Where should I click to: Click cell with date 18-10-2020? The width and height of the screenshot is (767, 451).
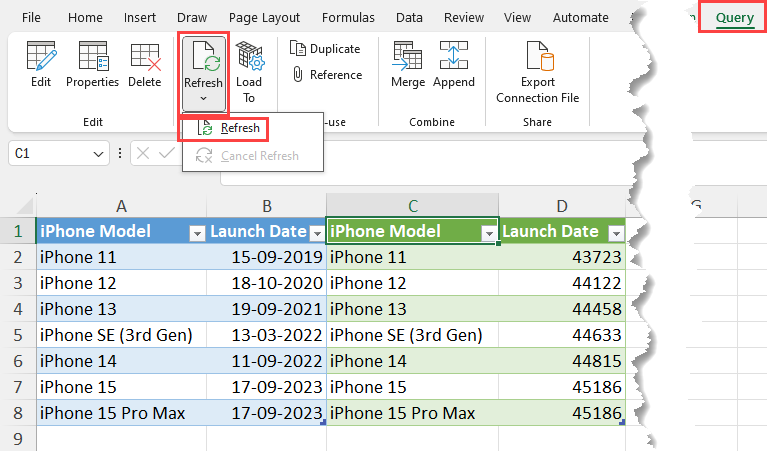pyautogui.click(x=267, y=283)
